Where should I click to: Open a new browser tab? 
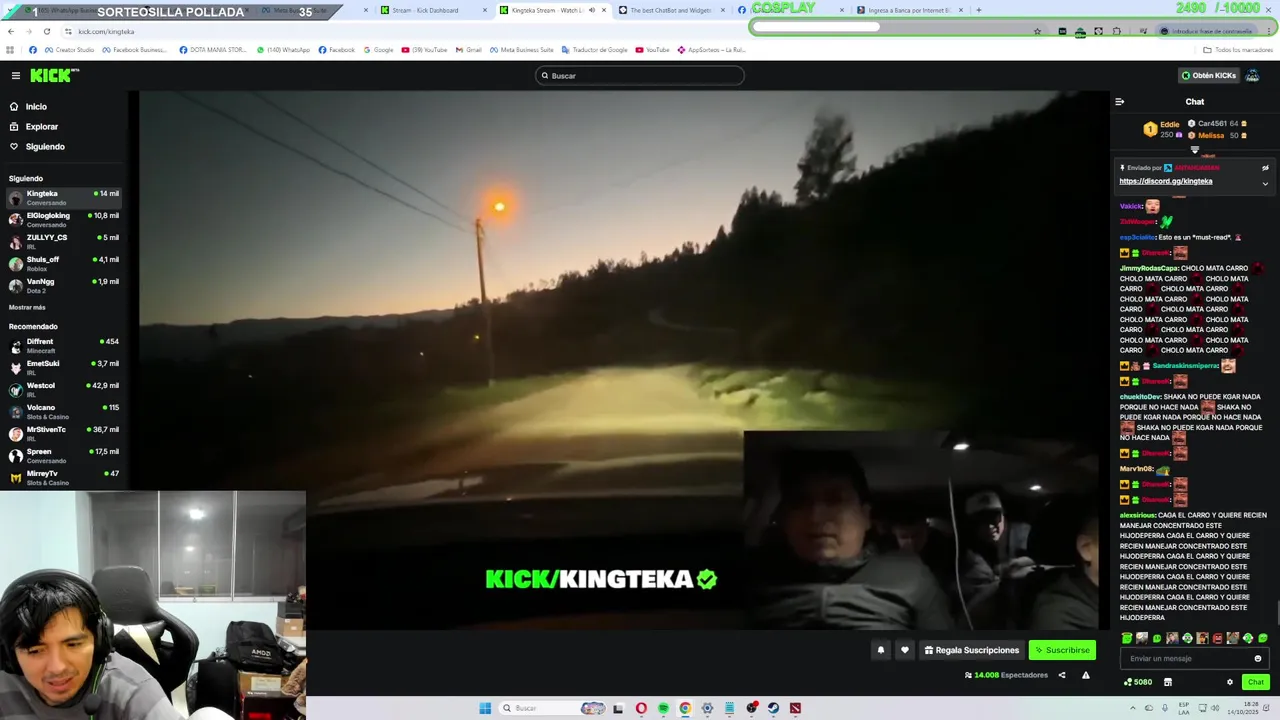click(x=978, y=10)
